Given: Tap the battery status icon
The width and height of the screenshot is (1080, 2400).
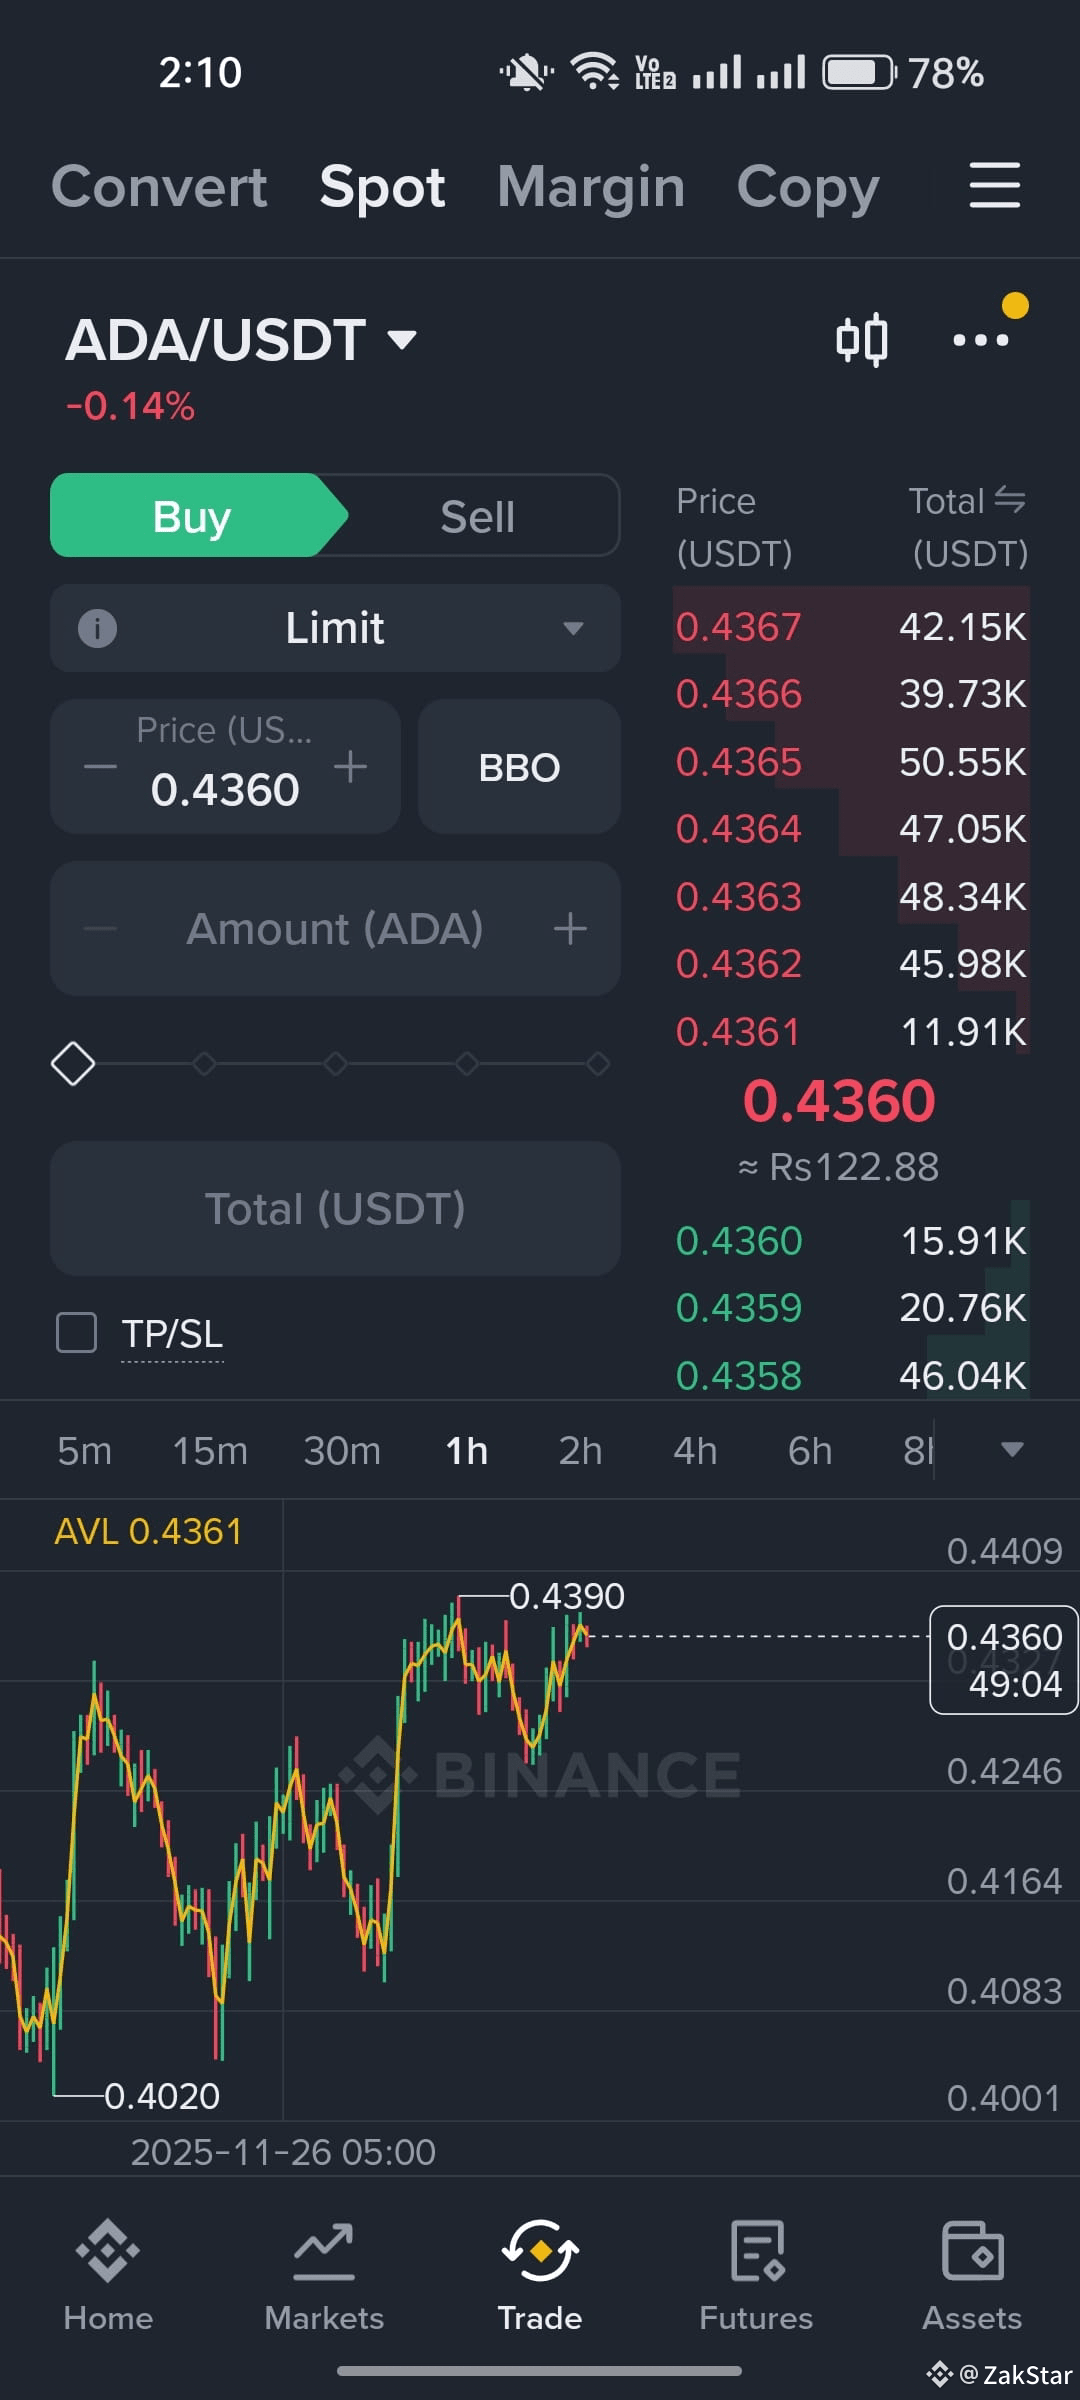Looking at the screenshot, I should 859,72.
